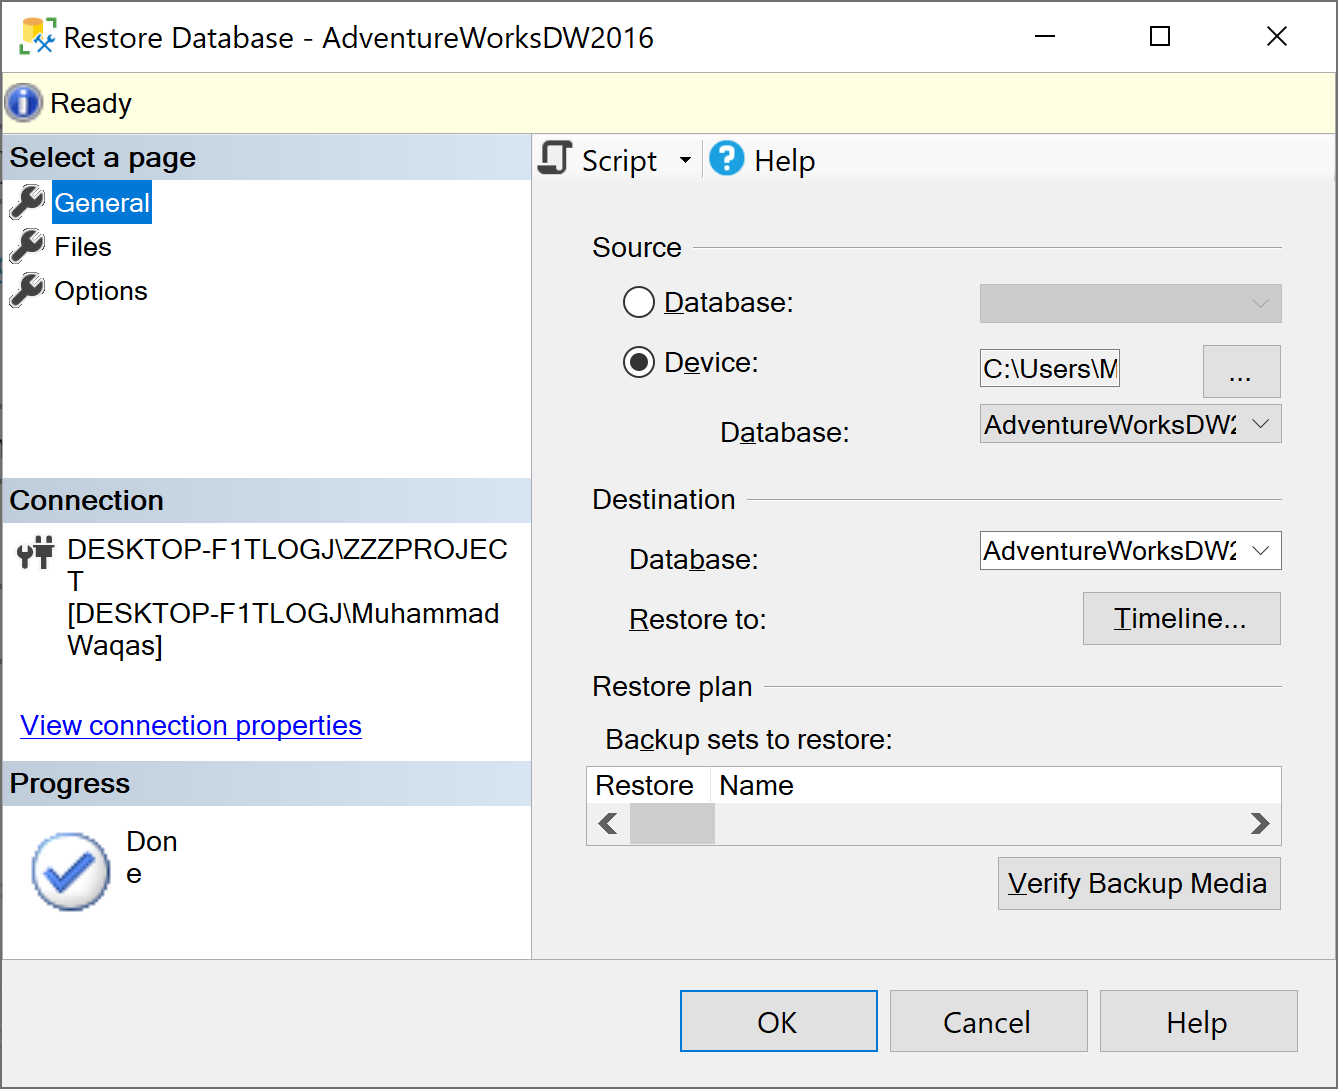Click the Cancel button
This screenshot has width=1338, height=1089.
coord(988,1021)
